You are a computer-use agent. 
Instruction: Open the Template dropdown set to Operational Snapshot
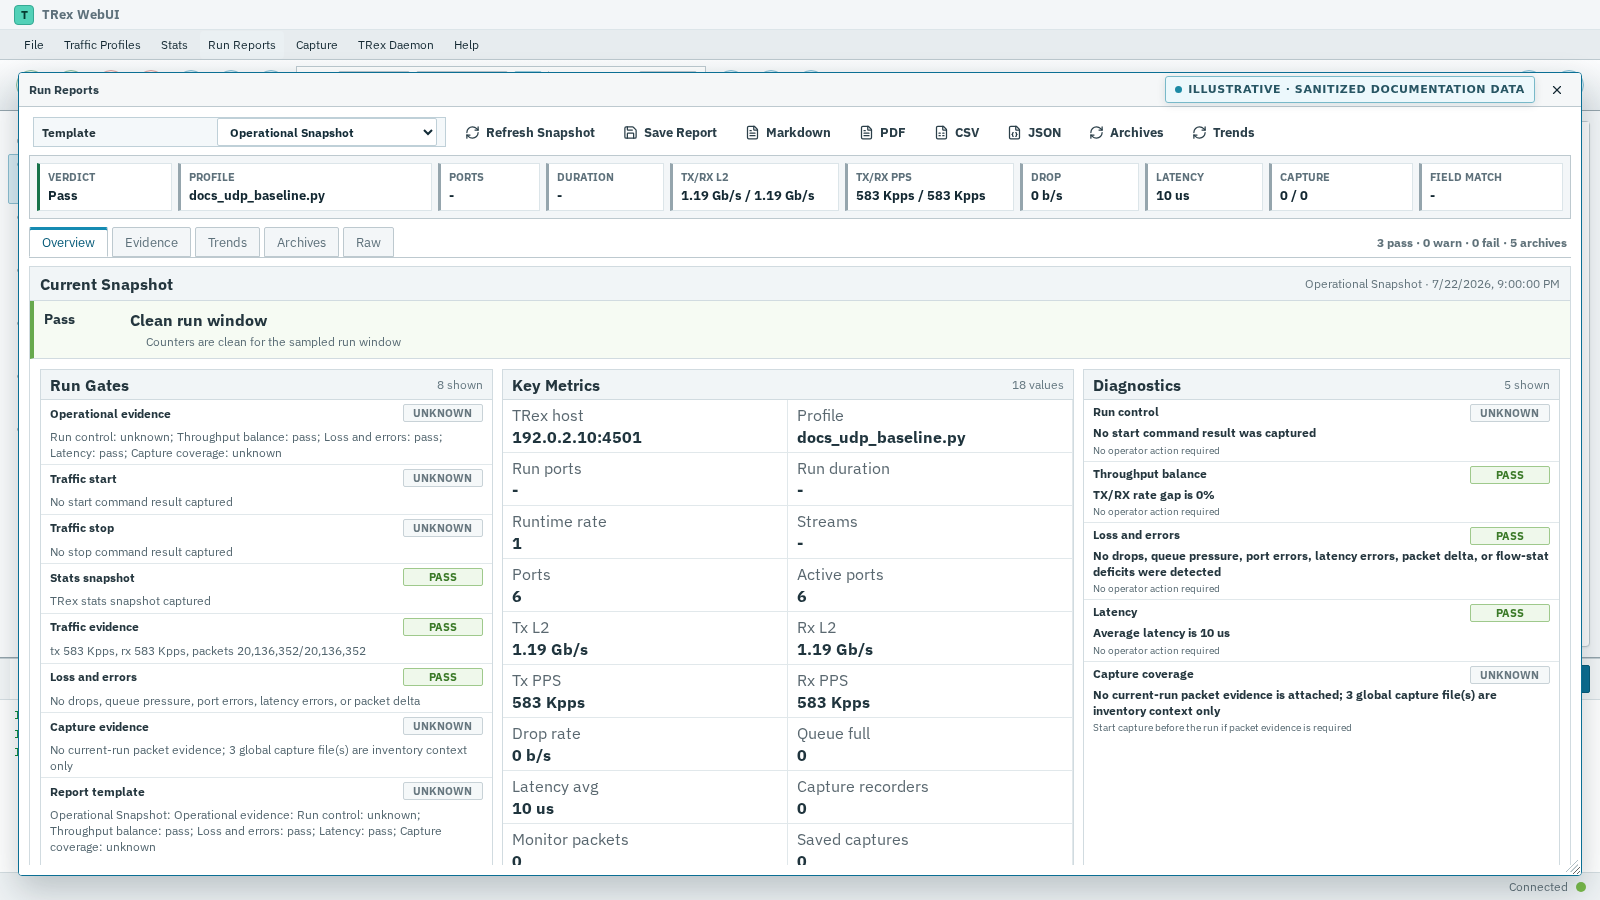[x=327, y=133]
